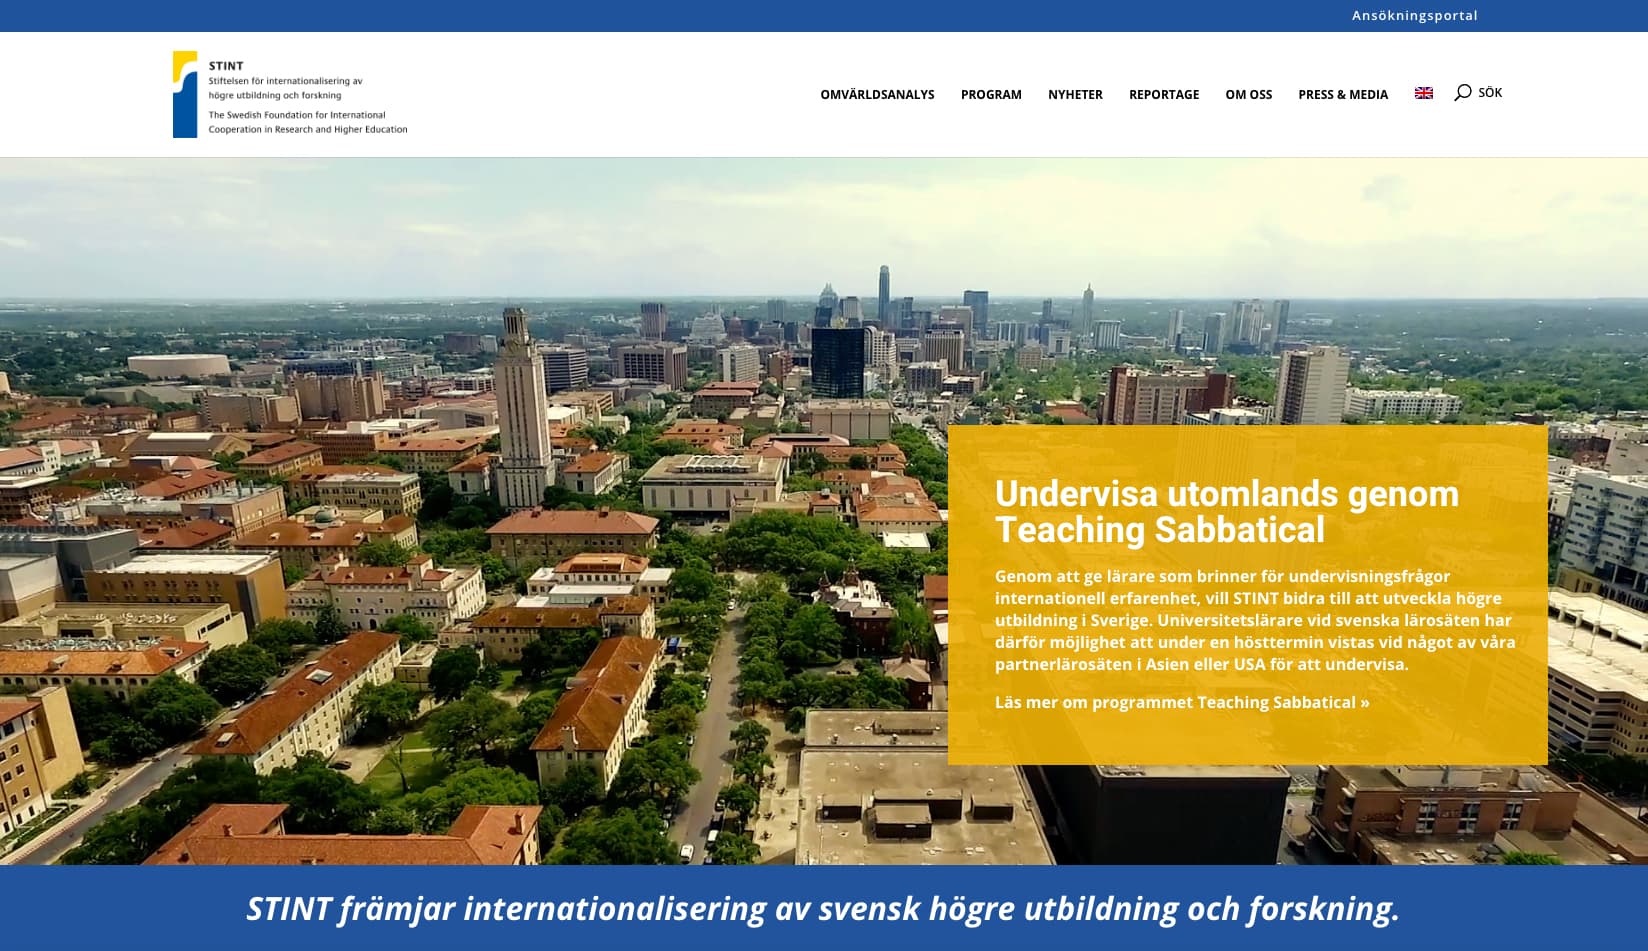Open search with the magnifying glass icon
The image size is (1648, 951).
click(1462, 93)
